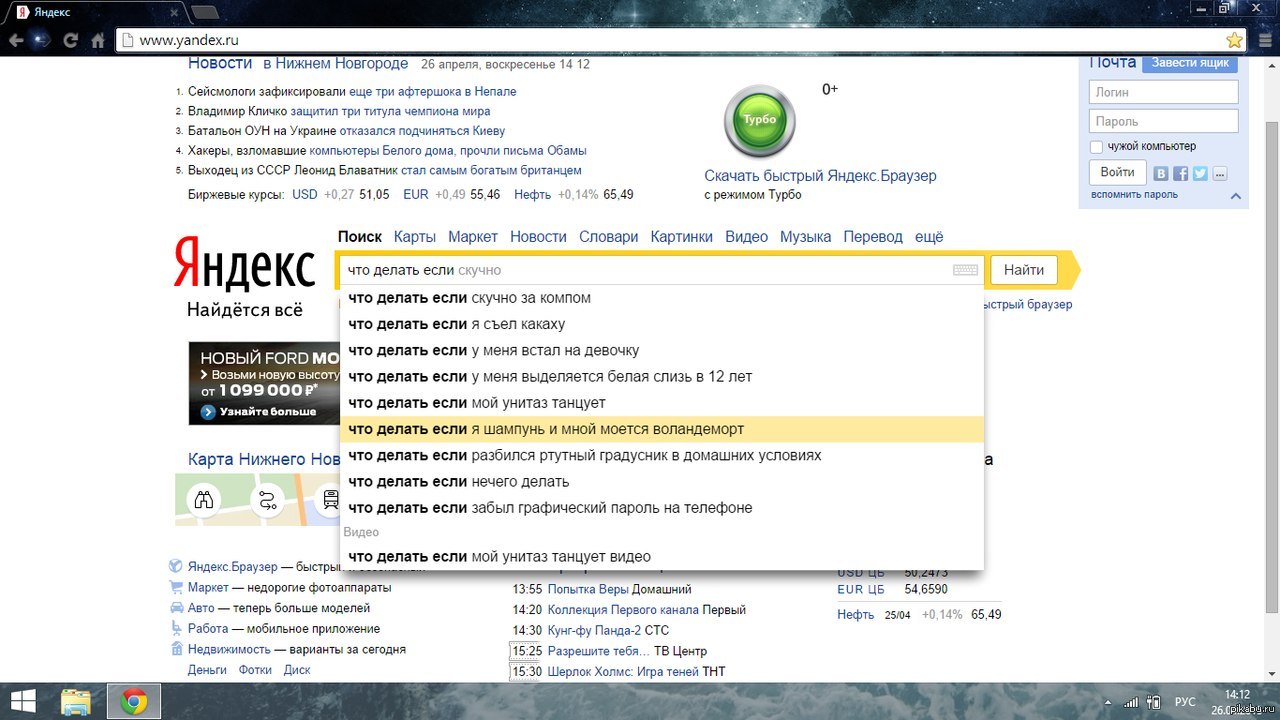This screenshot has width=1280, height=720.
Task: Open the Скачать быстрый Яндекс.Браузер link
Action: coord(820,176)
